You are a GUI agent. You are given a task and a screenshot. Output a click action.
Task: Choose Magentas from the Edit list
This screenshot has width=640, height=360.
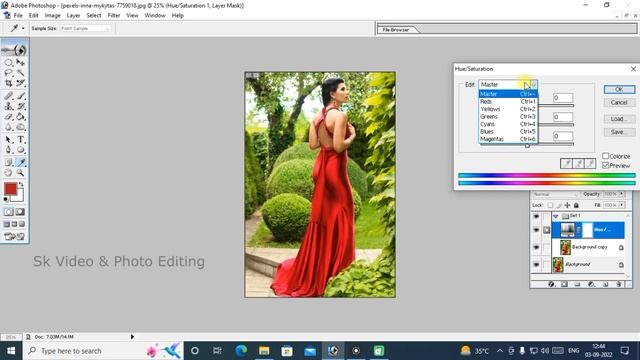click(508, 139)
